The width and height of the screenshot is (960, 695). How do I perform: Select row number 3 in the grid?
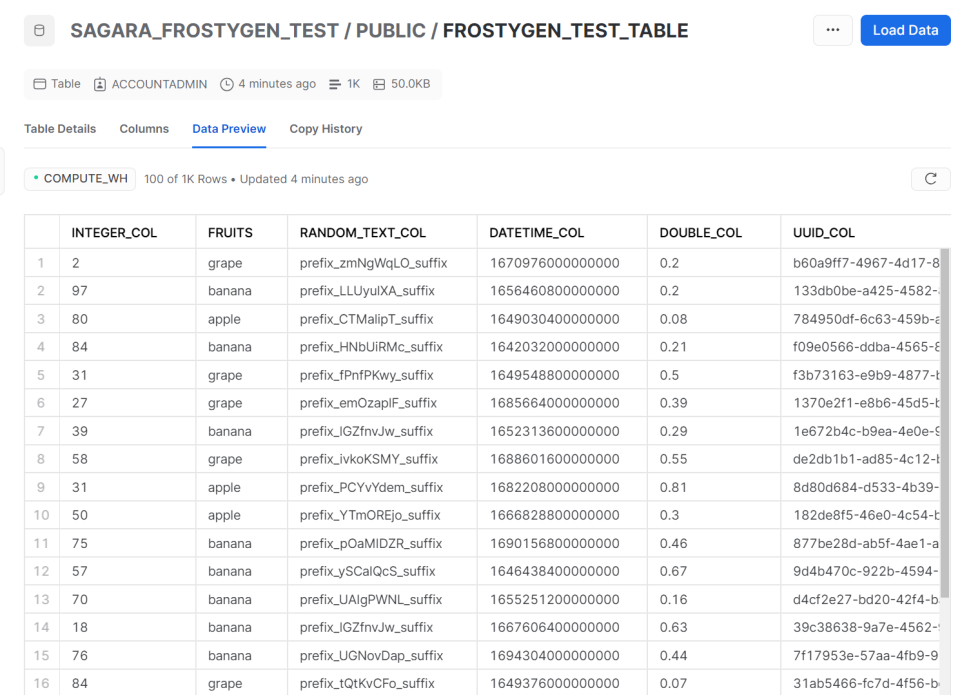click(x=40, y=318)
